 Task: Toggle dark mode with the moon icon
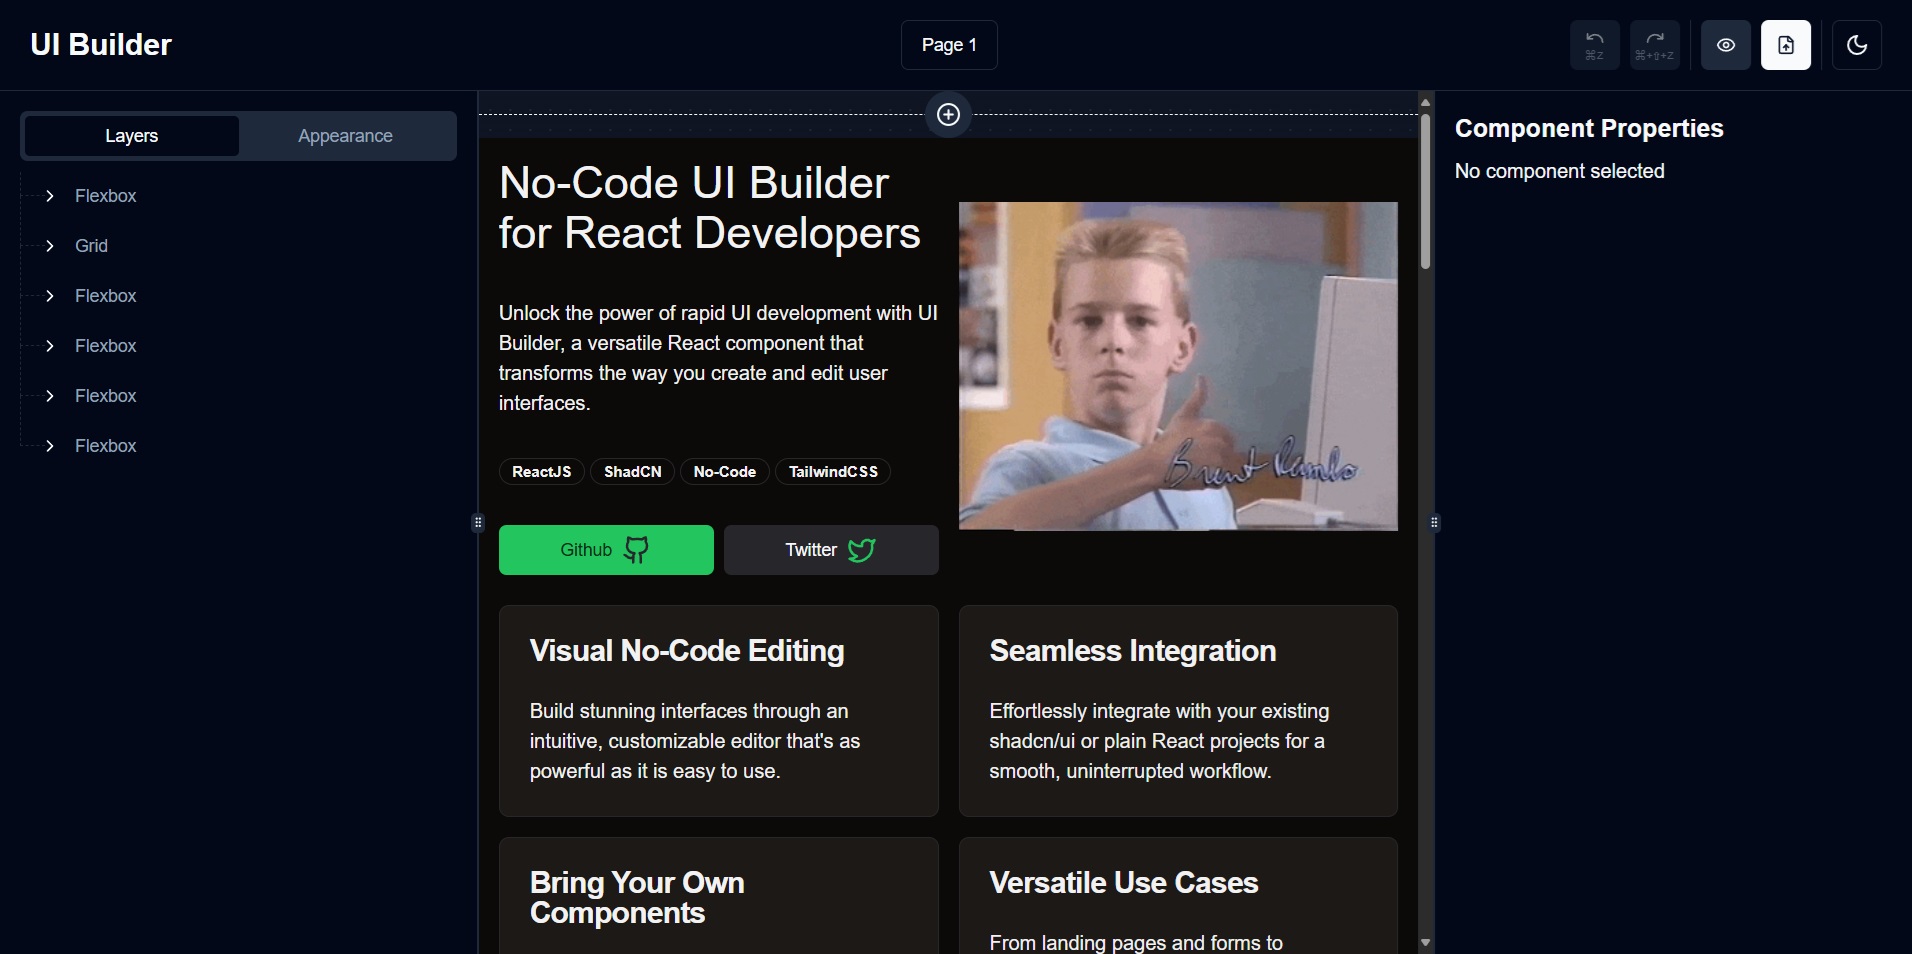[x=1857, y=45]
